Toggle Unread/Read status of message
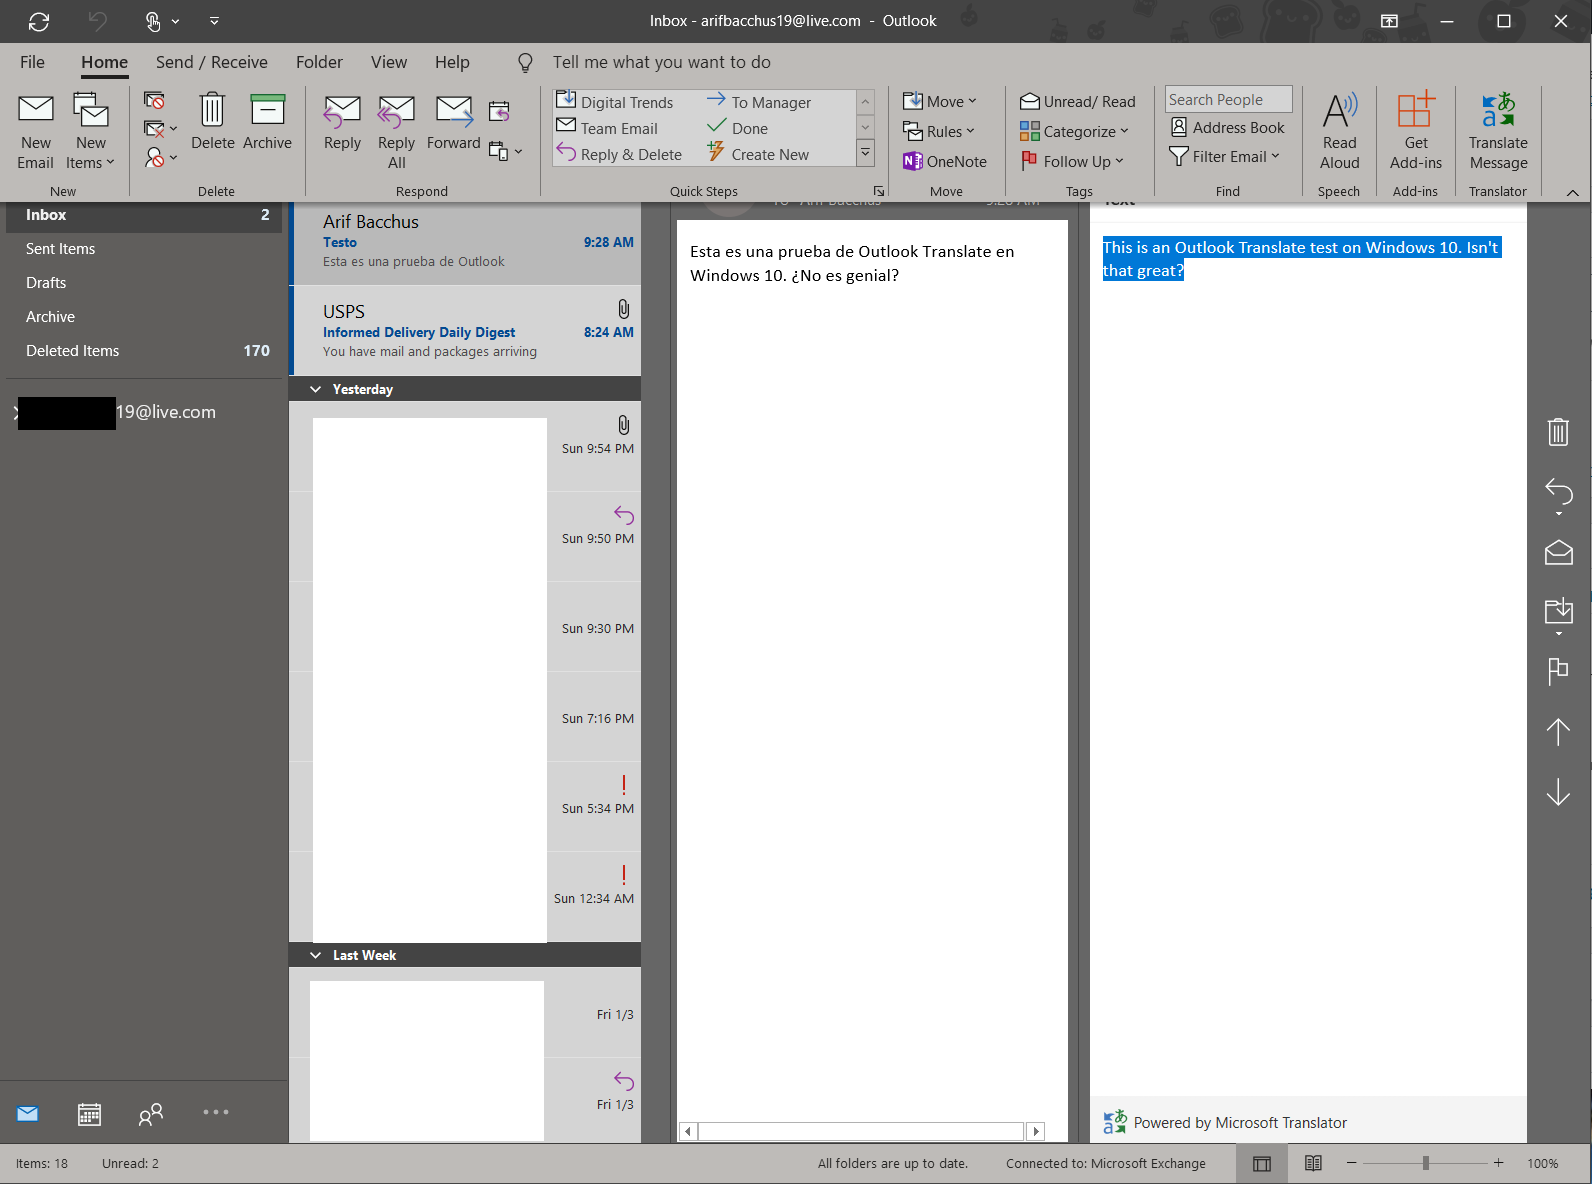This screenshot has height=1184, width=1592. pos(1078,102)
